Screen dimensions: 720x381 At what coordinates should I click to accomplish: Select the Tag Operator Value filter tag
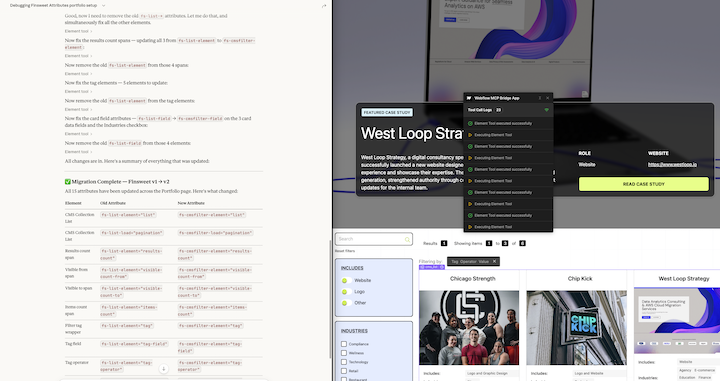click(473, 261)
